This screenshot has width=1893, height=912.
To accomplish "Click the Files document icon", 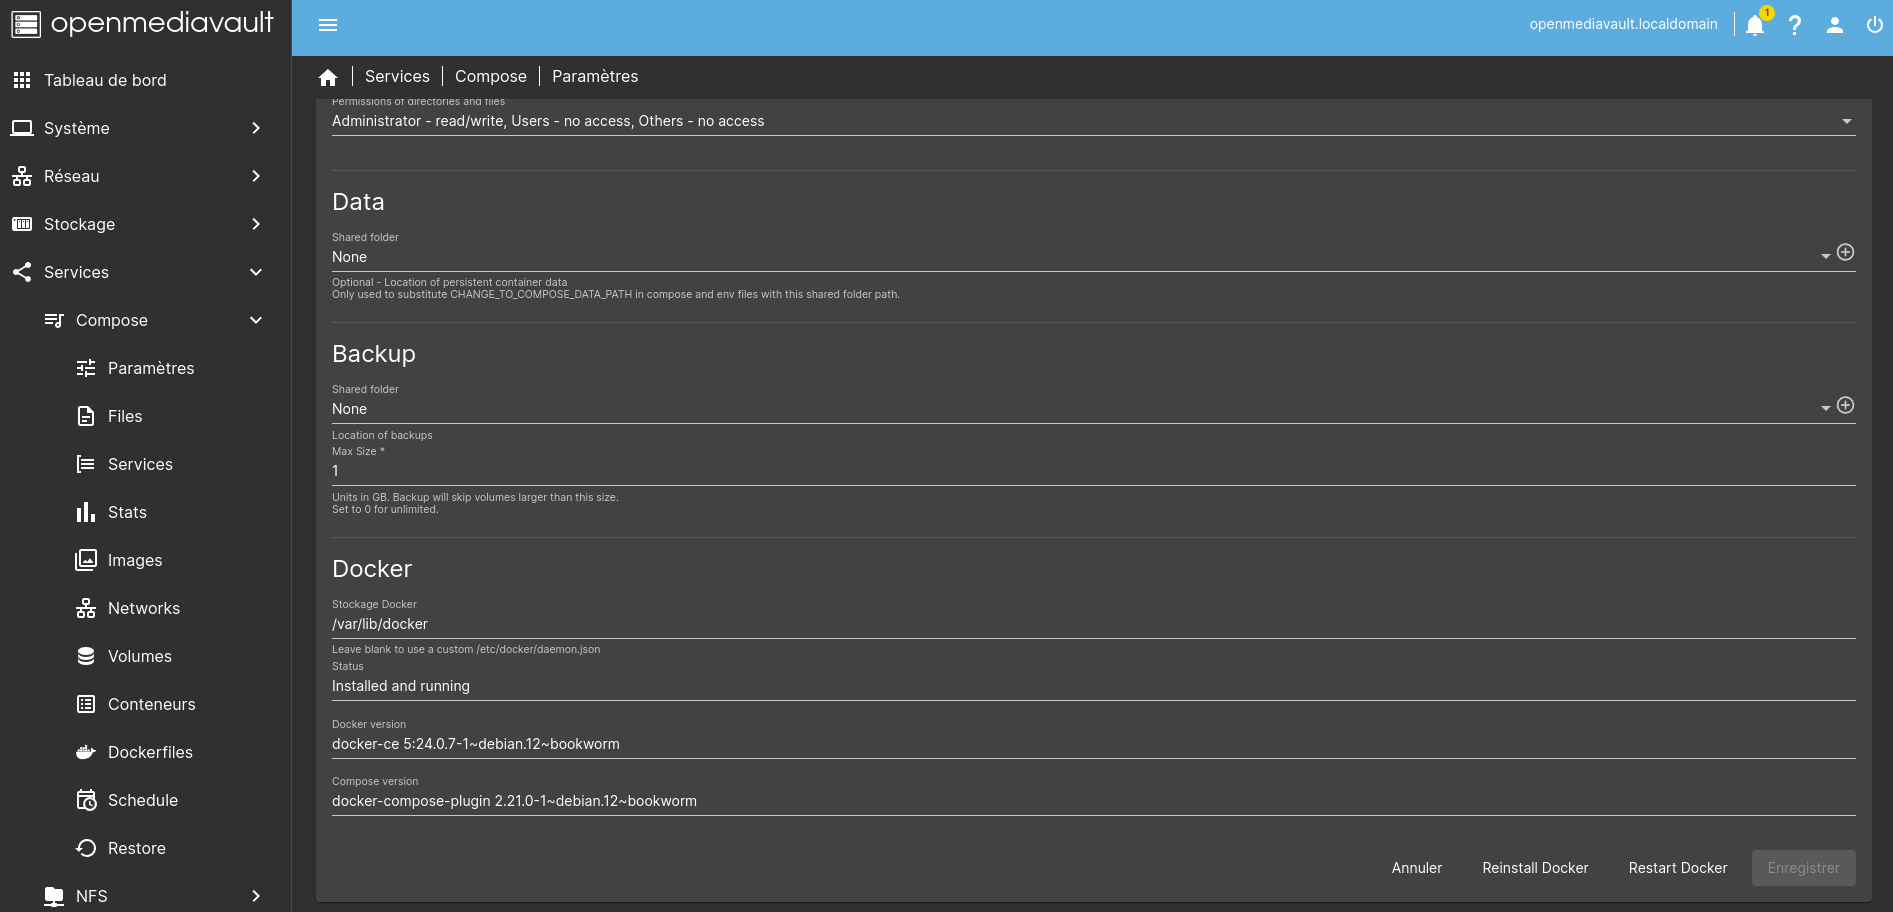I will click(x=86, y=416).
